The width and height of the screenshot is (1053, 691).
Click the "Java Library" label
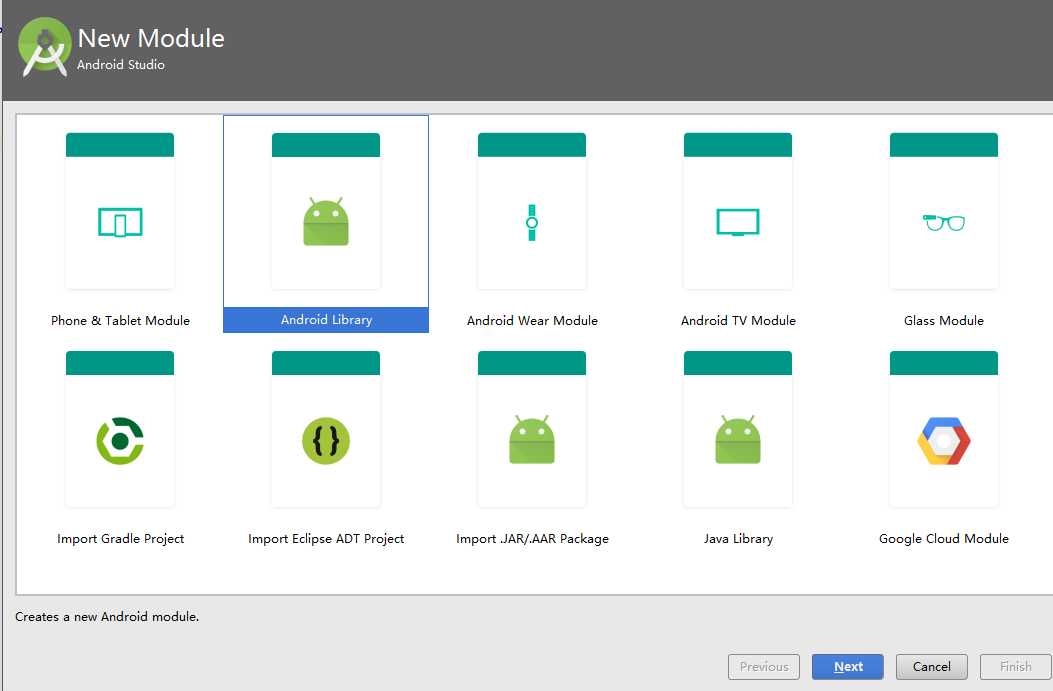tap(738, 539)
